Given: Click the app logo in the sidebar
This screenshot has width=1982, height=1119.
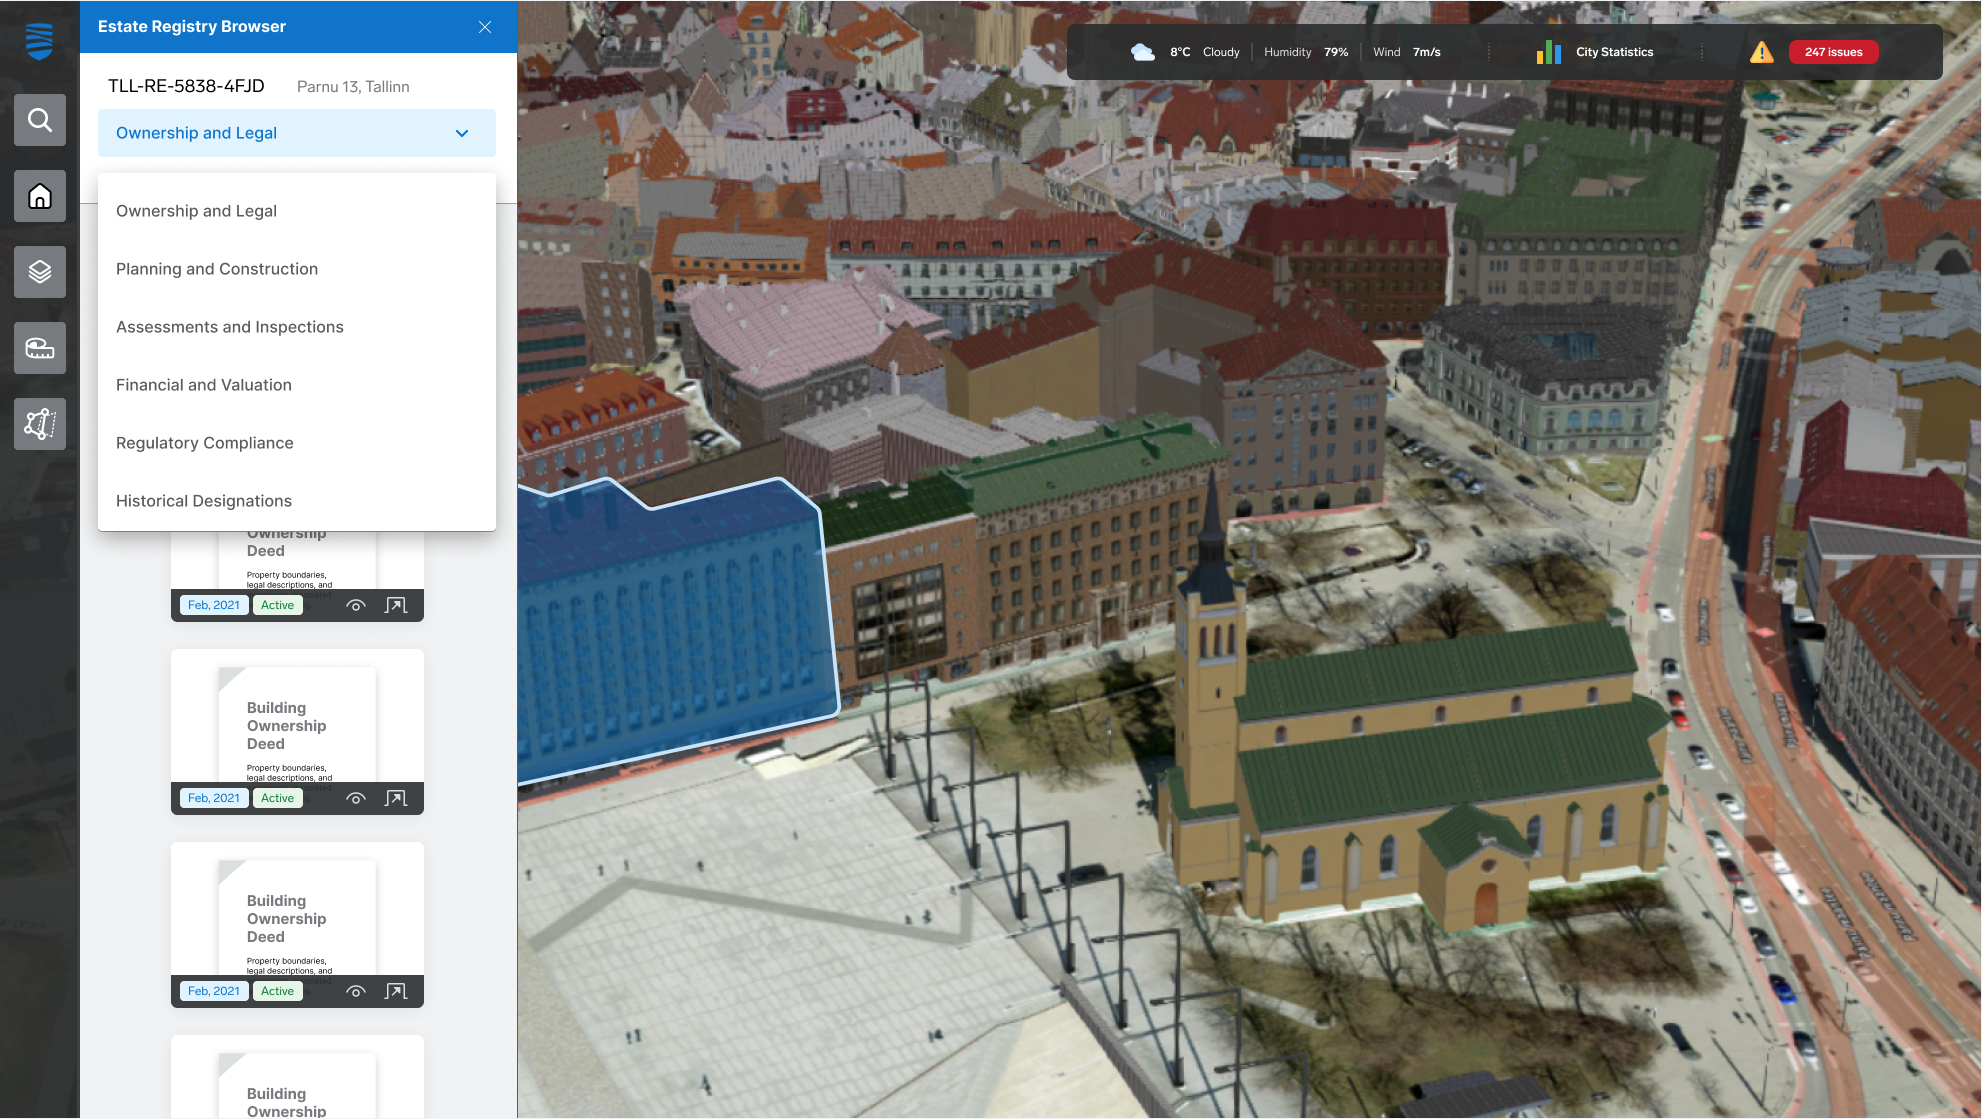Looking at the screenshot, I should pyautogui.click(x=39, y=42).
